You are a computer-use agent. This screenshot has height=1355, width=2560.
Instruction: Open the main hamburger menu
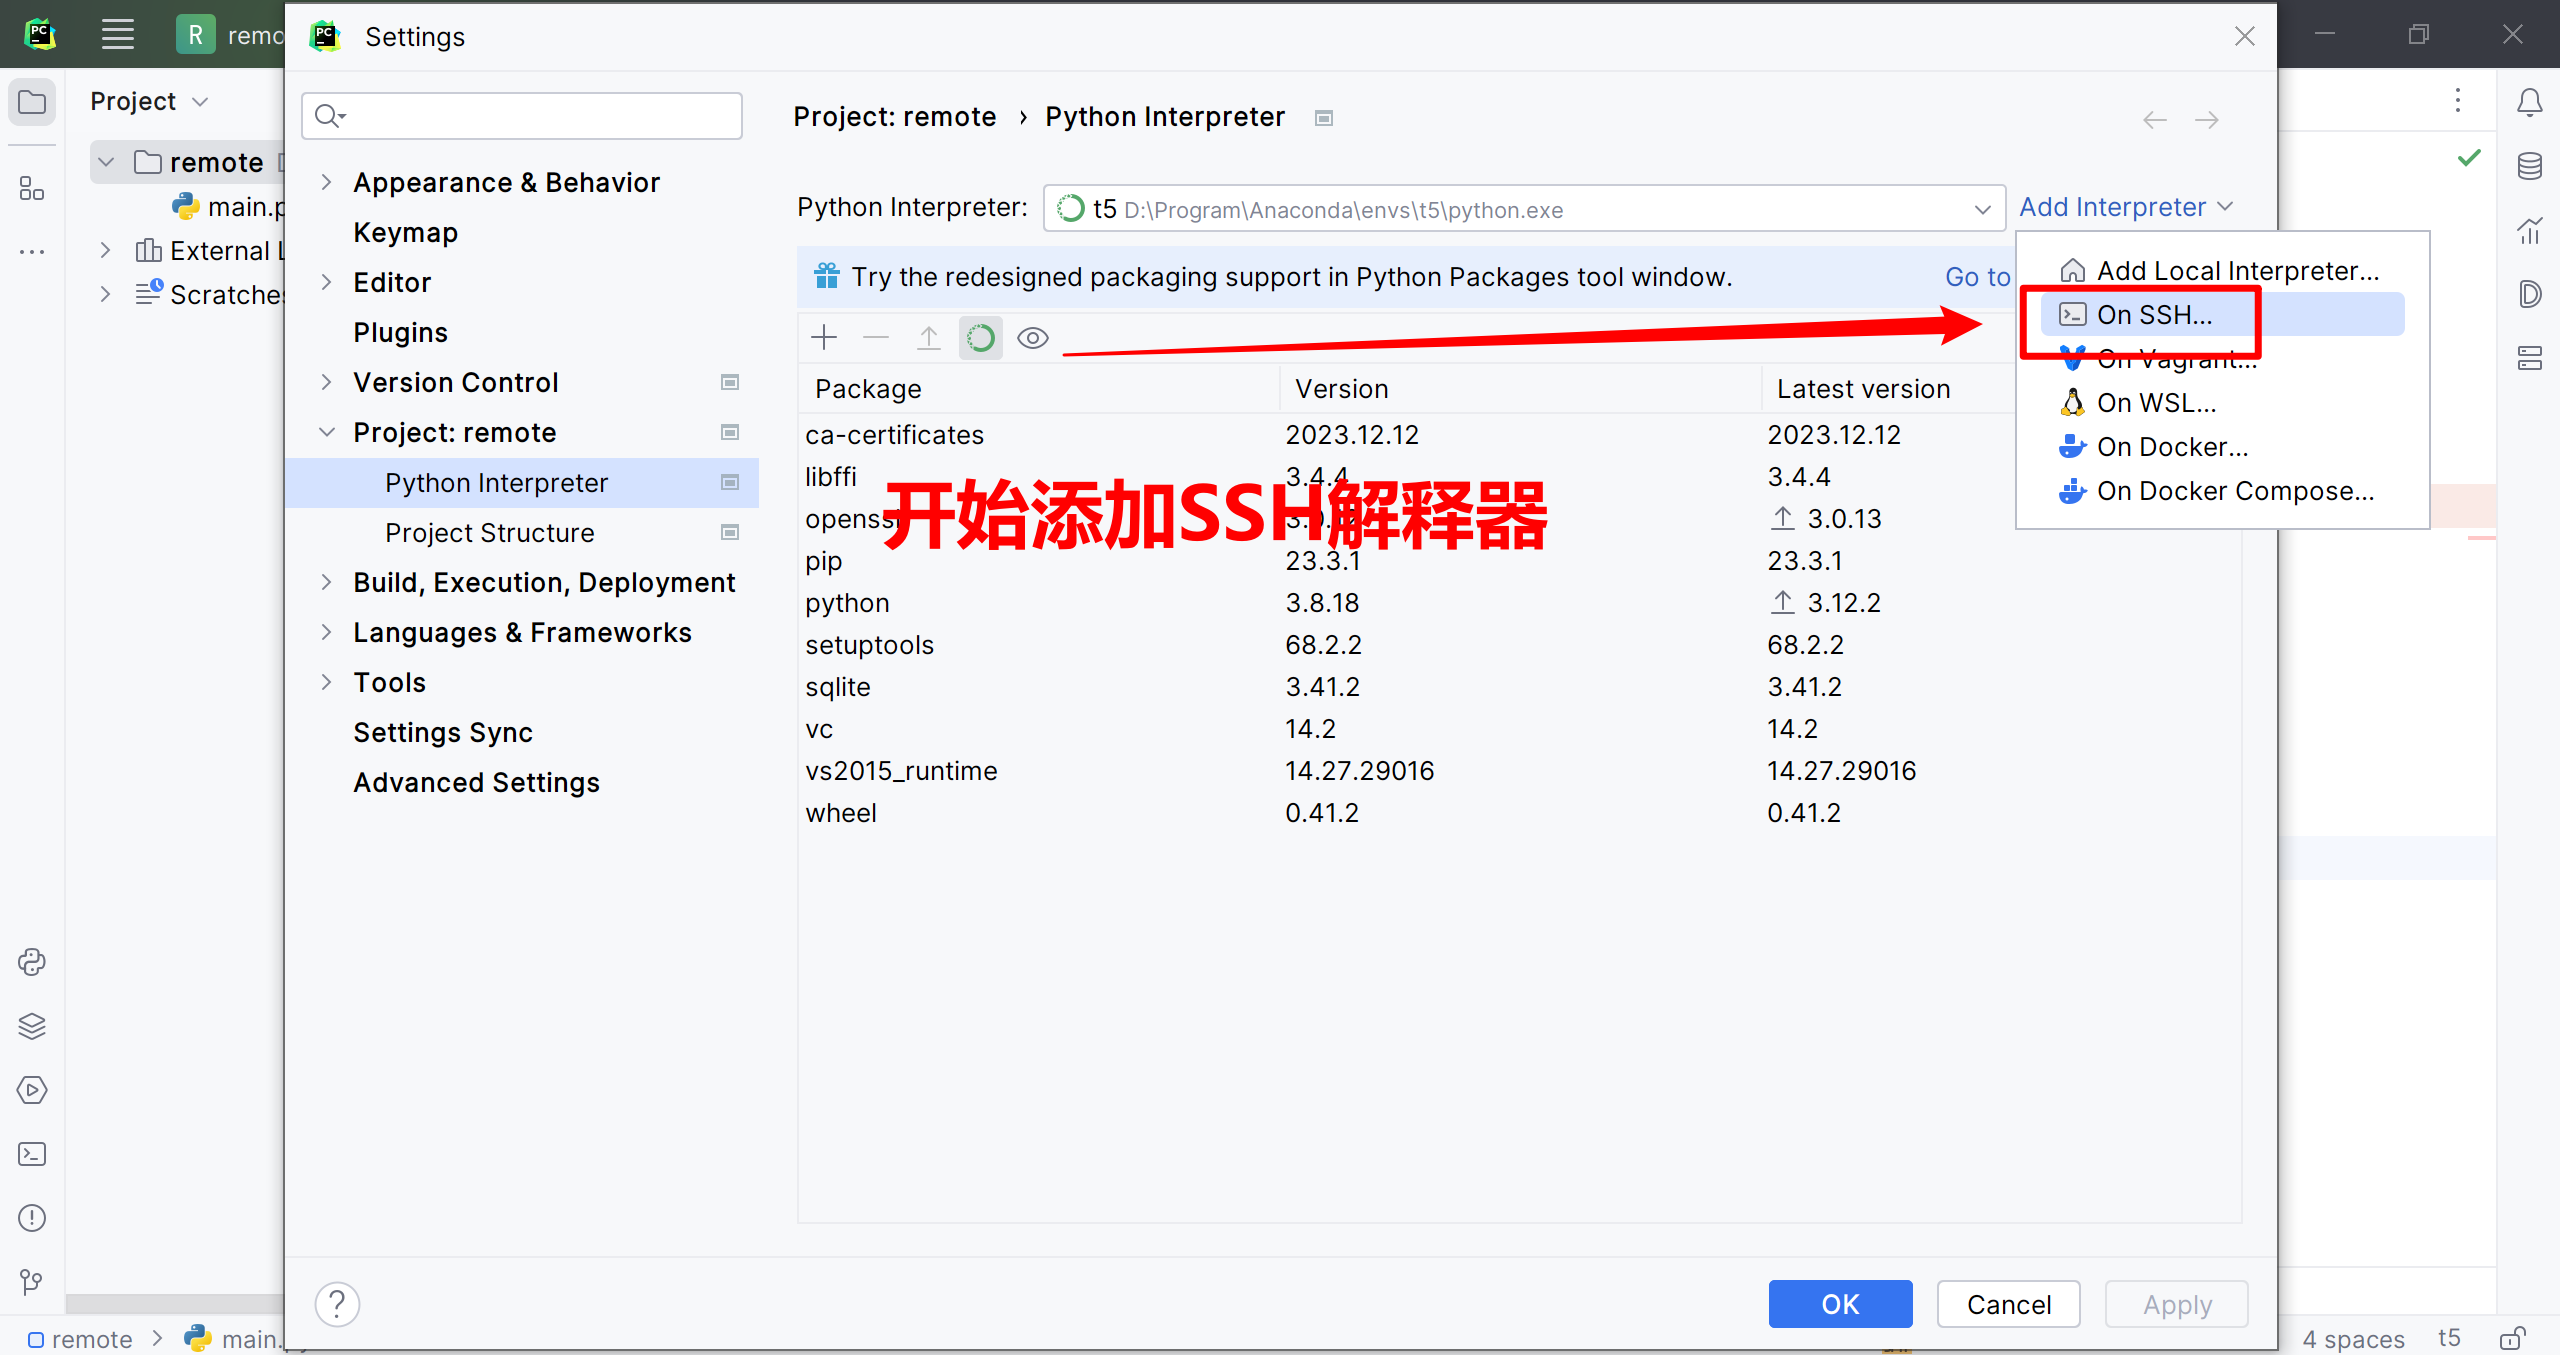pos(118,35)
